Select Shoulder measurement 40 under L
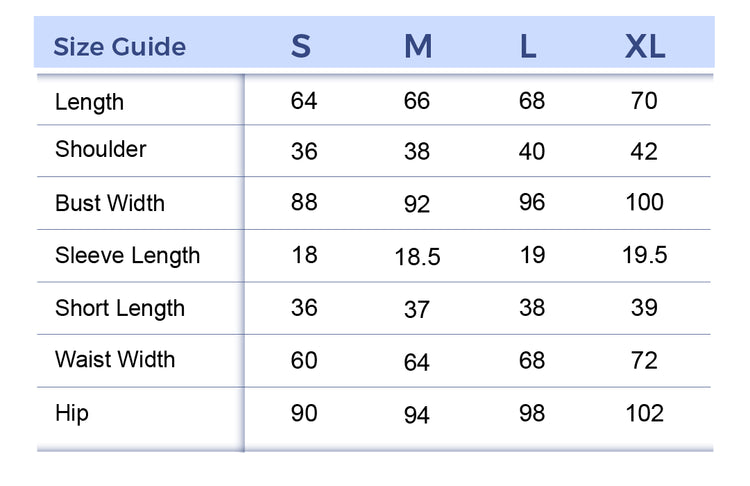The image size is (750, 486). [532, 151]
